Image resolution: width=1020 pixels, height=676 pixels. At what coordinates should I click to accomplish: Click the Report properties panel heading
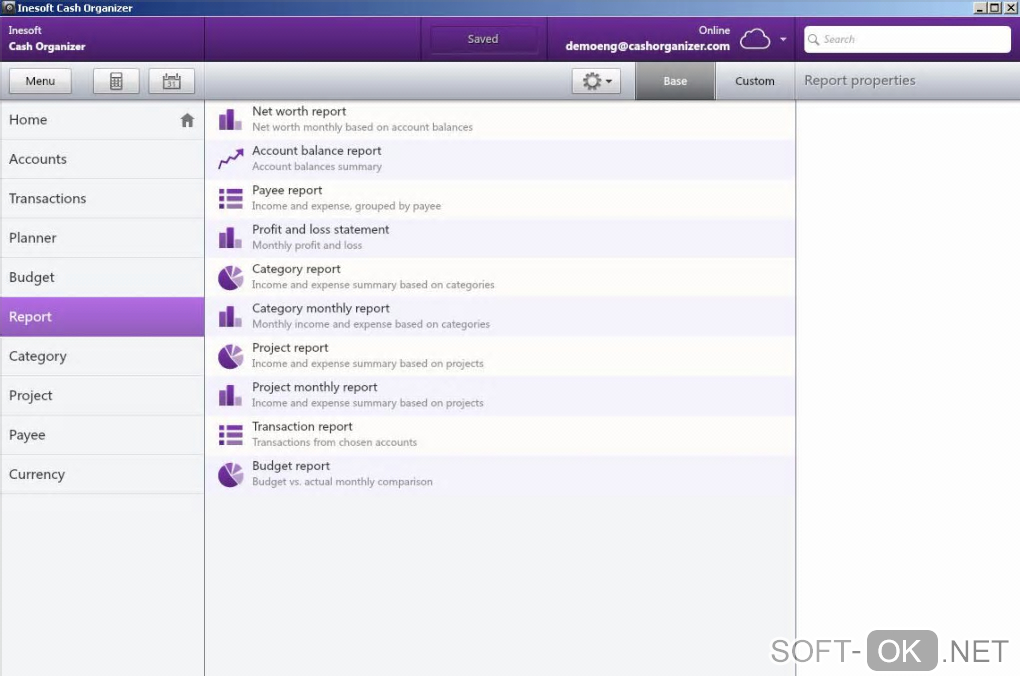[x=859, y=81]
